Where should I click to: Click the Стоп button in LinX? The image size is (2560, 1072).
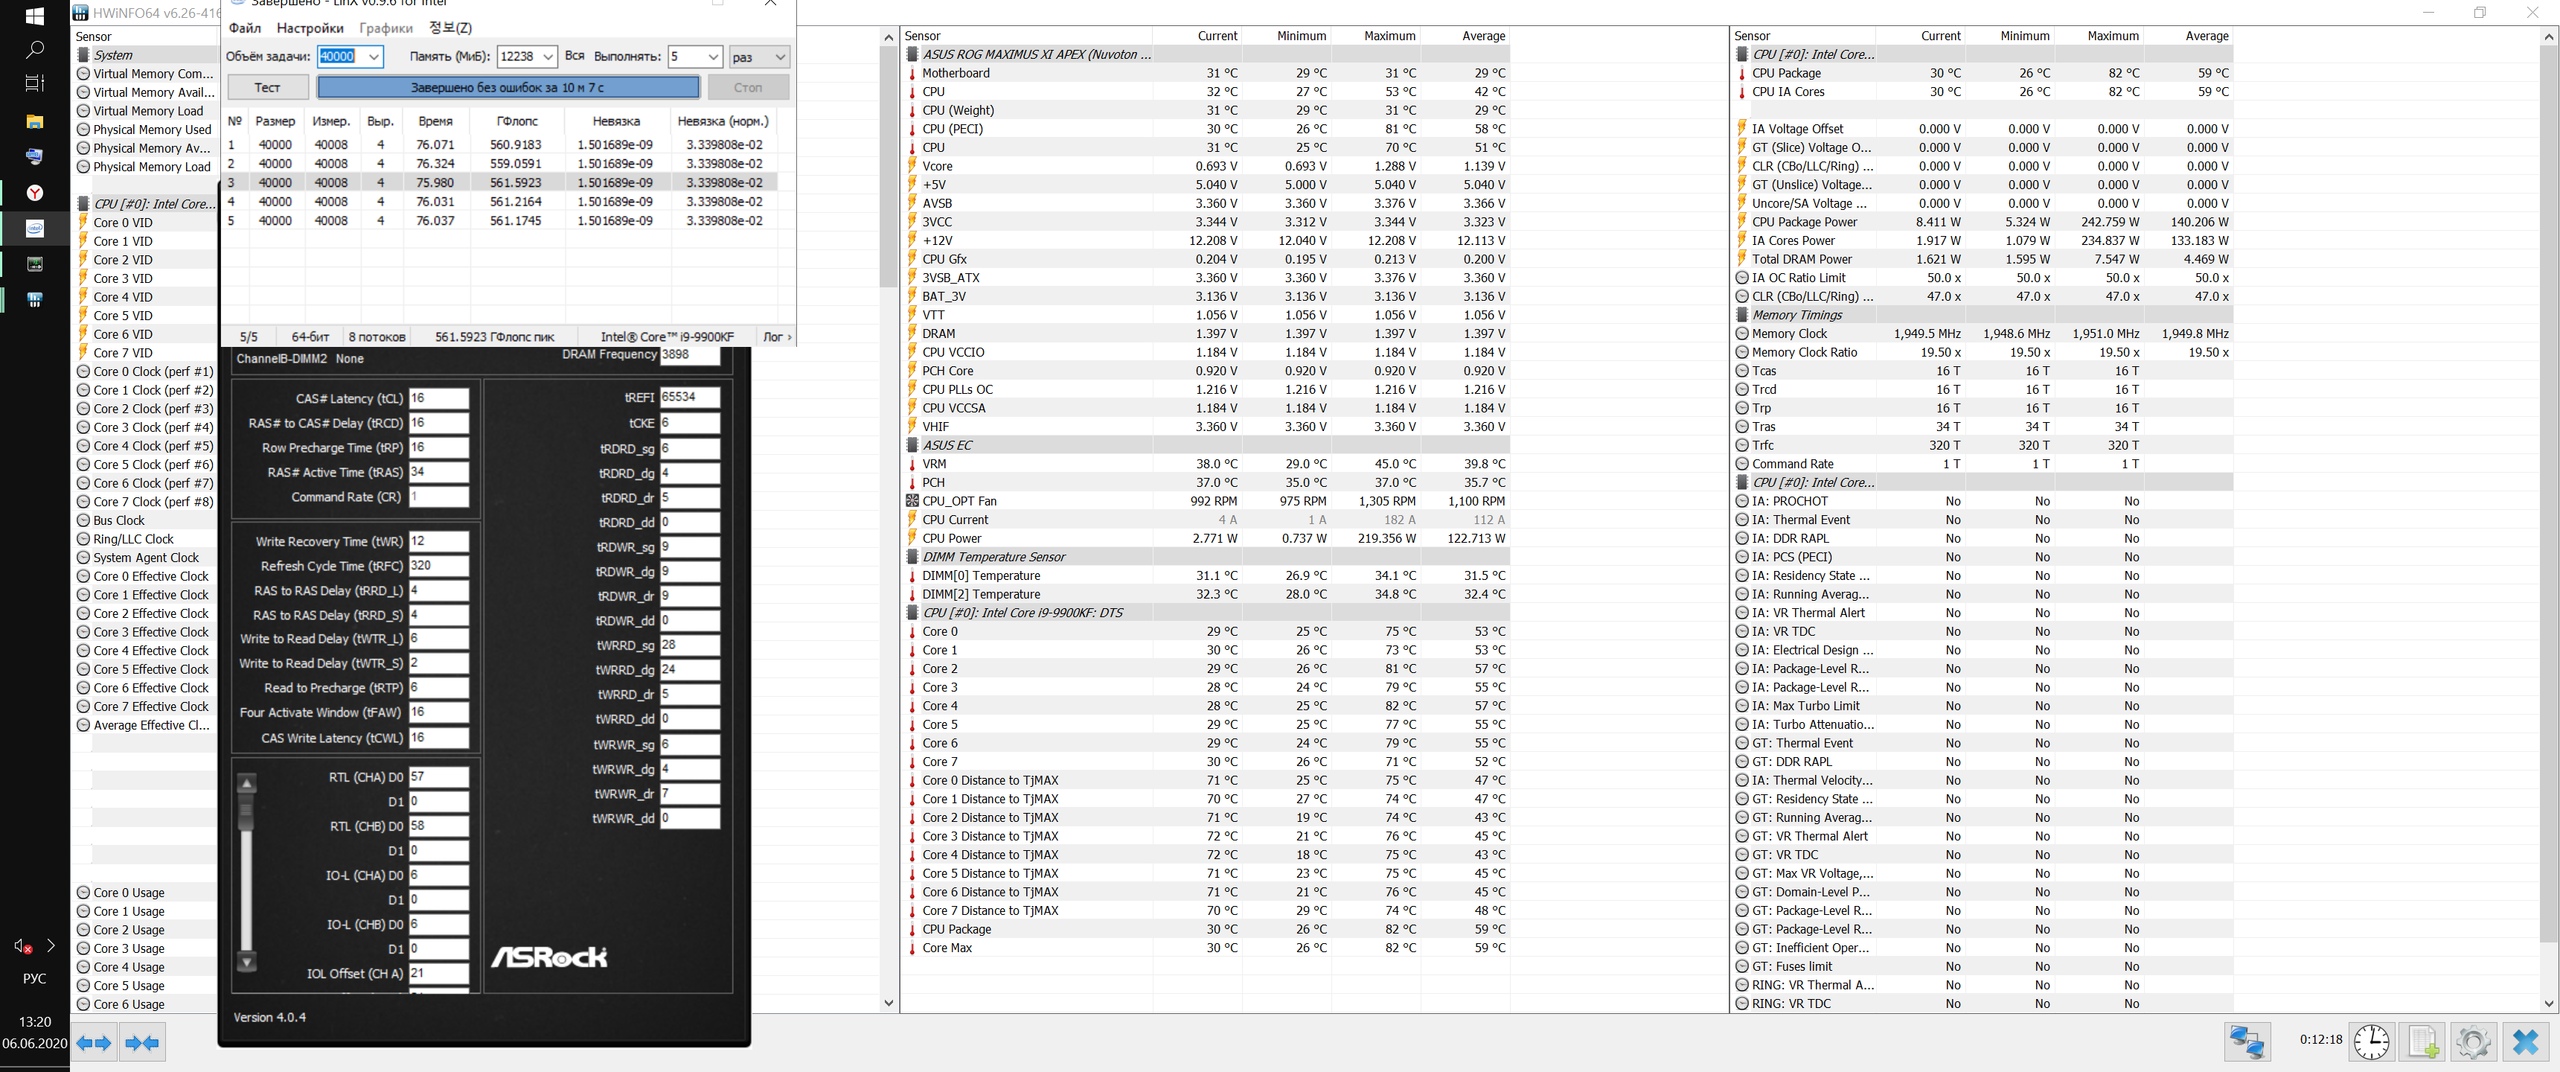click(748, 88)
